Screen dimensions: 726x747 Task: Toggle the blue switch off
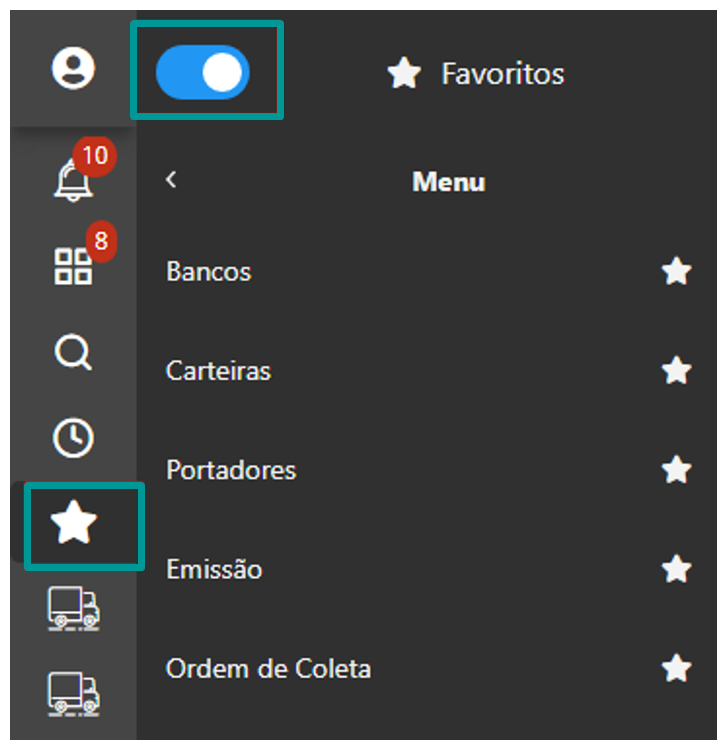click(203, 73)
